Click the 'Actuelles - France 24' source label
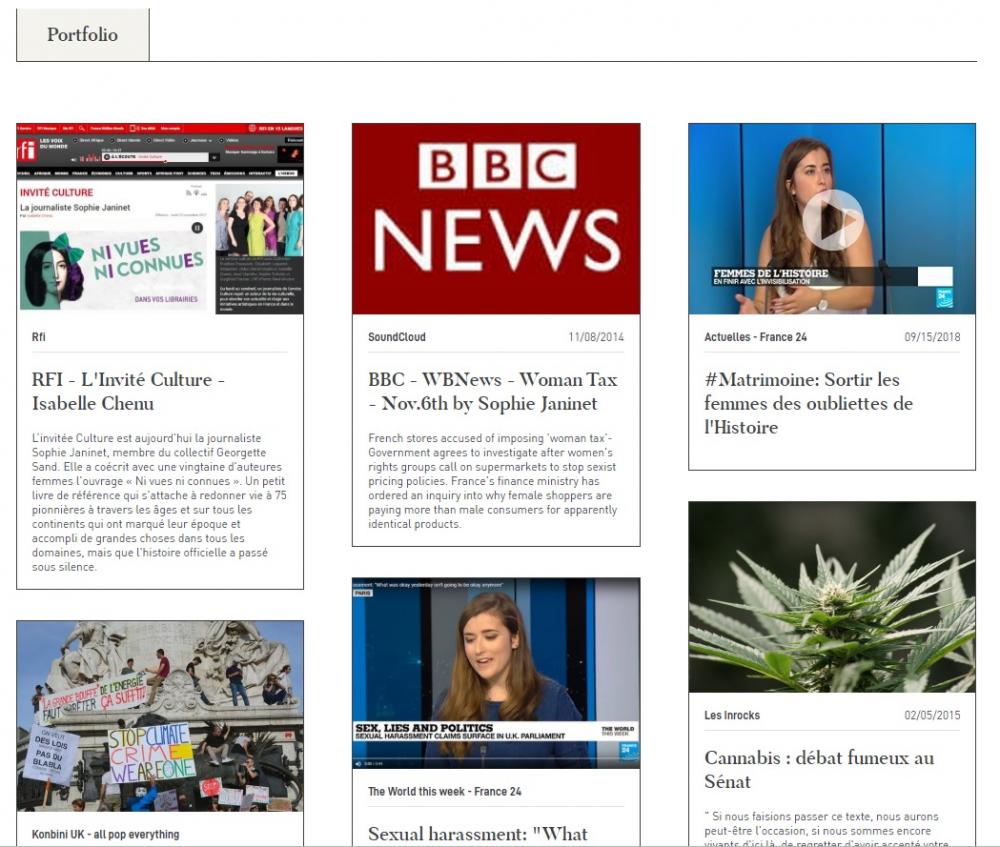The height and width of the screenshot is (847, 1000). point(756,337)
